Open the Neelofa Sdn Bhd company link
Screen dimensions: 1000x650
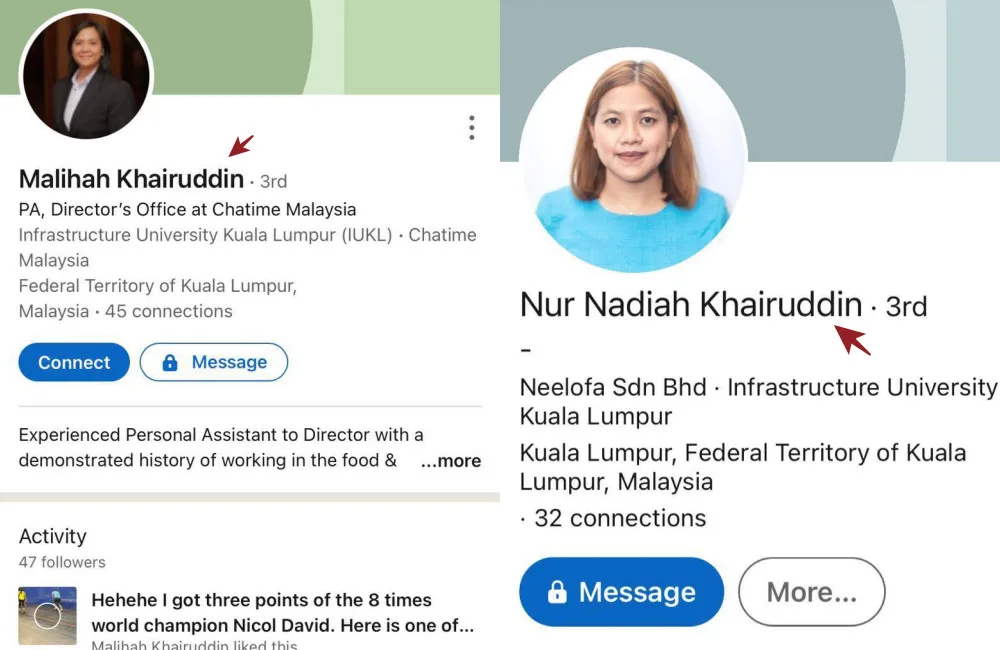[613, 387]
